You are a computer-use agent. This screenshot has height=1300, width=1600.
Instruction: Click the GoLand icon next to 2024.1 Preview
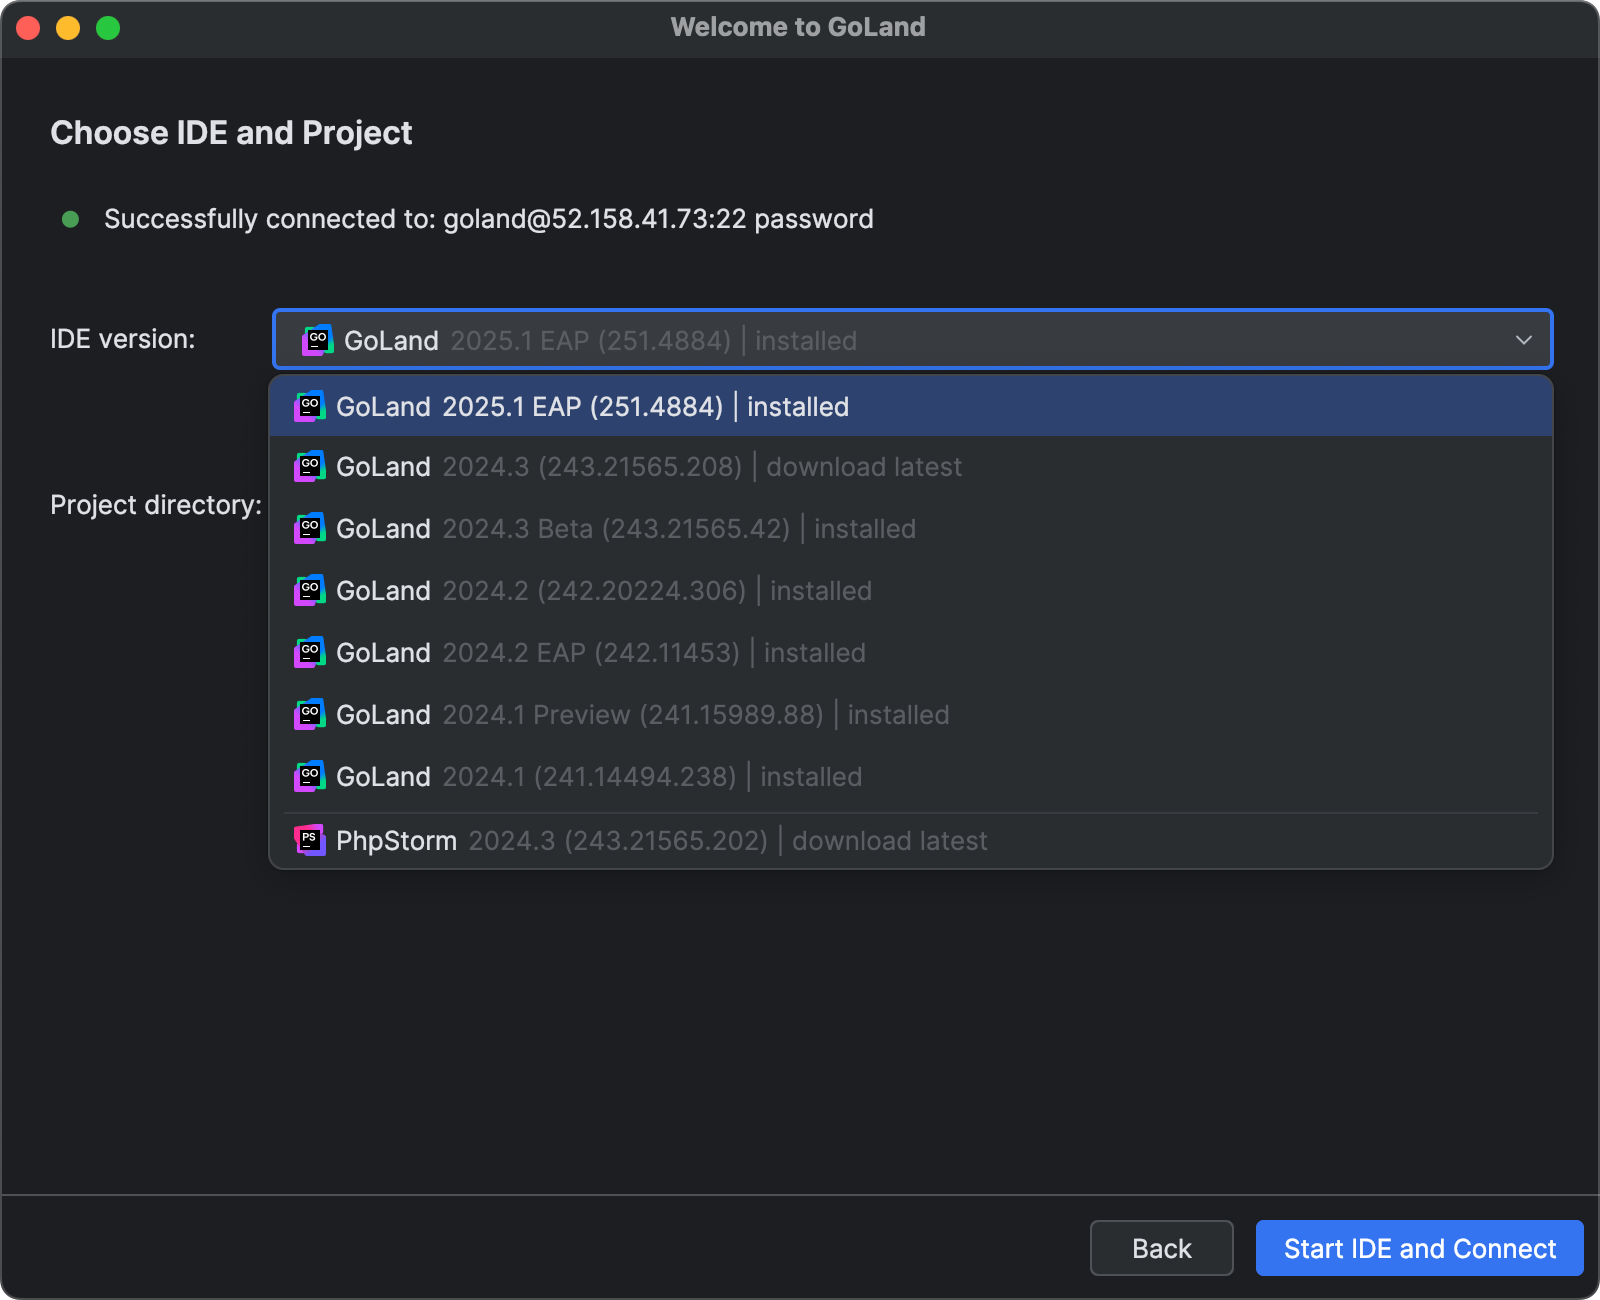coord(310,714)
